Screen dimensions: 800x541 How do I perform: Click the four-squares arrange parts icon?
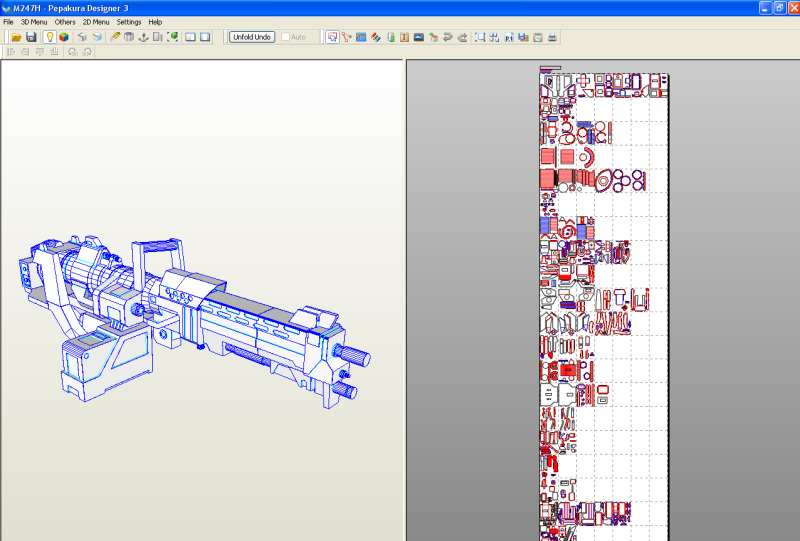pos(494,37)
